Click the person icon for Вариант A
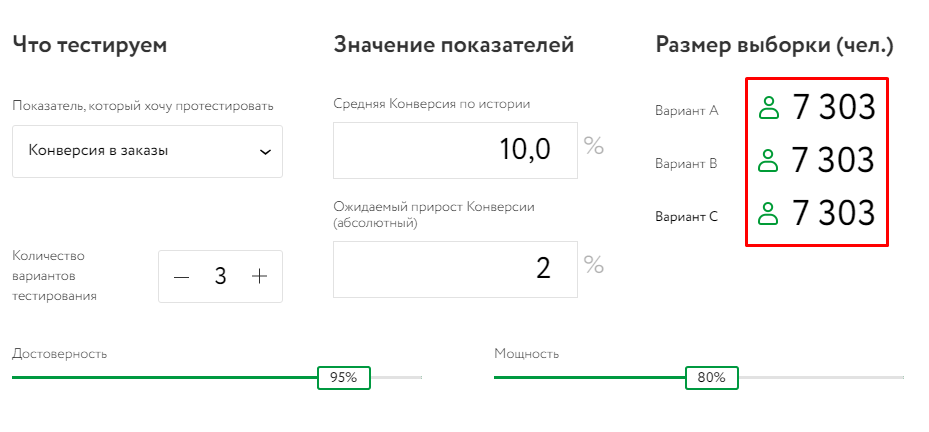The height and width of the screenshot is (432, 929). coord(768,108)
